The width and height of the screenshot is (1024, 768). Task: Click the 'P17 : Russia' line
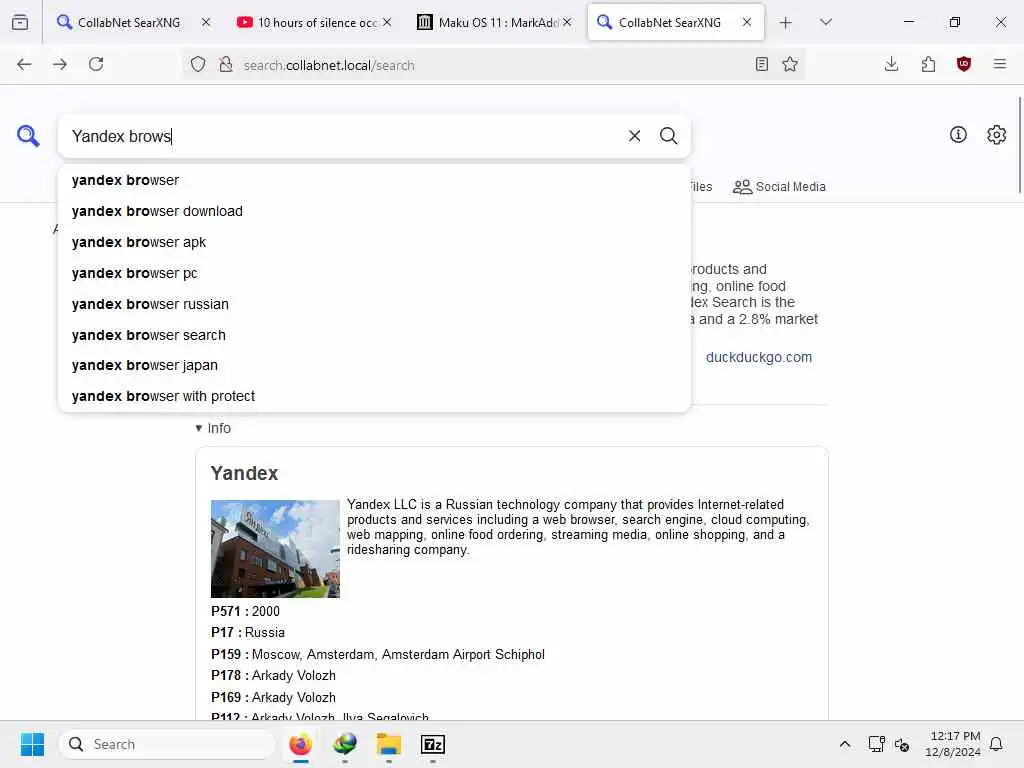pos(248,632)
